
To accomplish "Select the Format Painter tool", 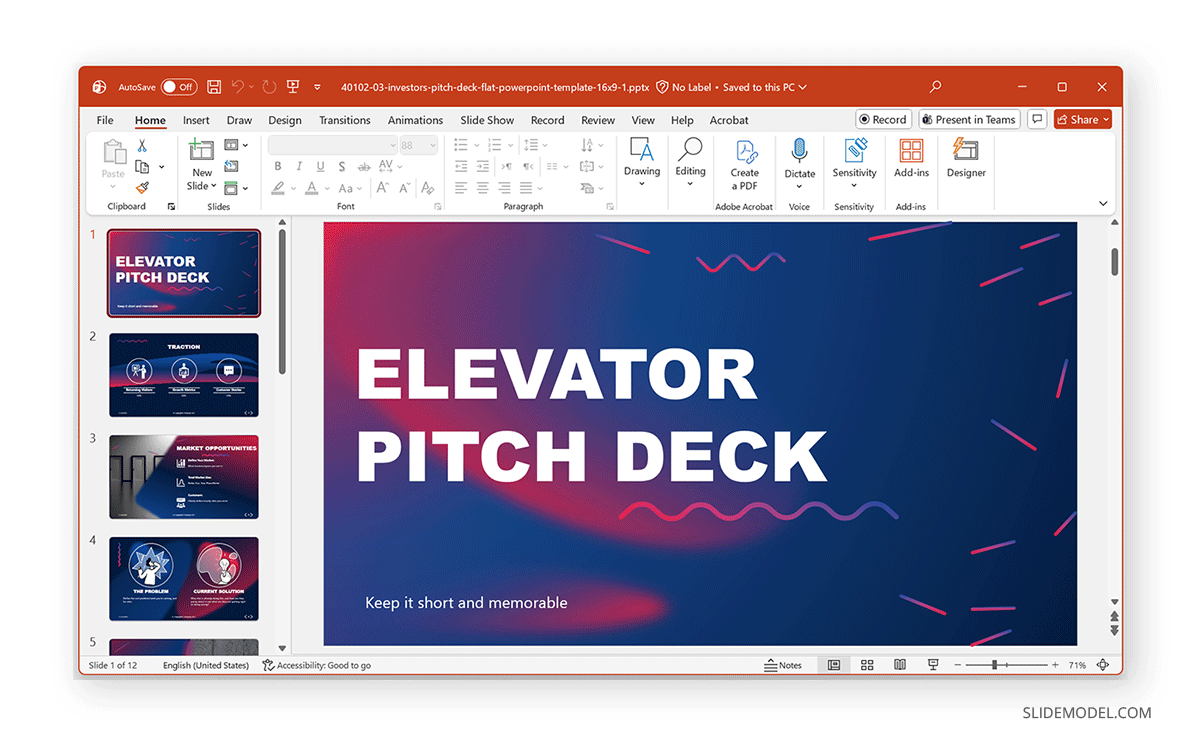I will [x=141, y=188].
